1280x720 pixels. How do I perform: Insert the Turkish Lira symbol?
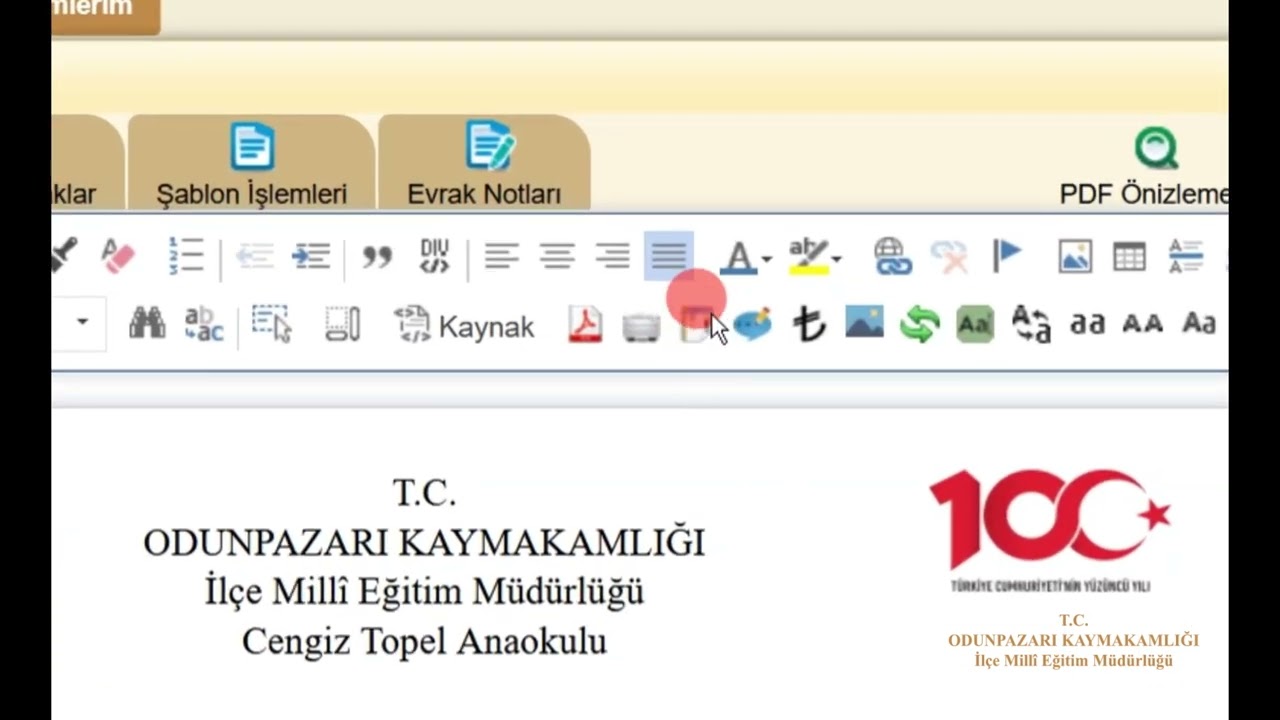coord(808,324)
